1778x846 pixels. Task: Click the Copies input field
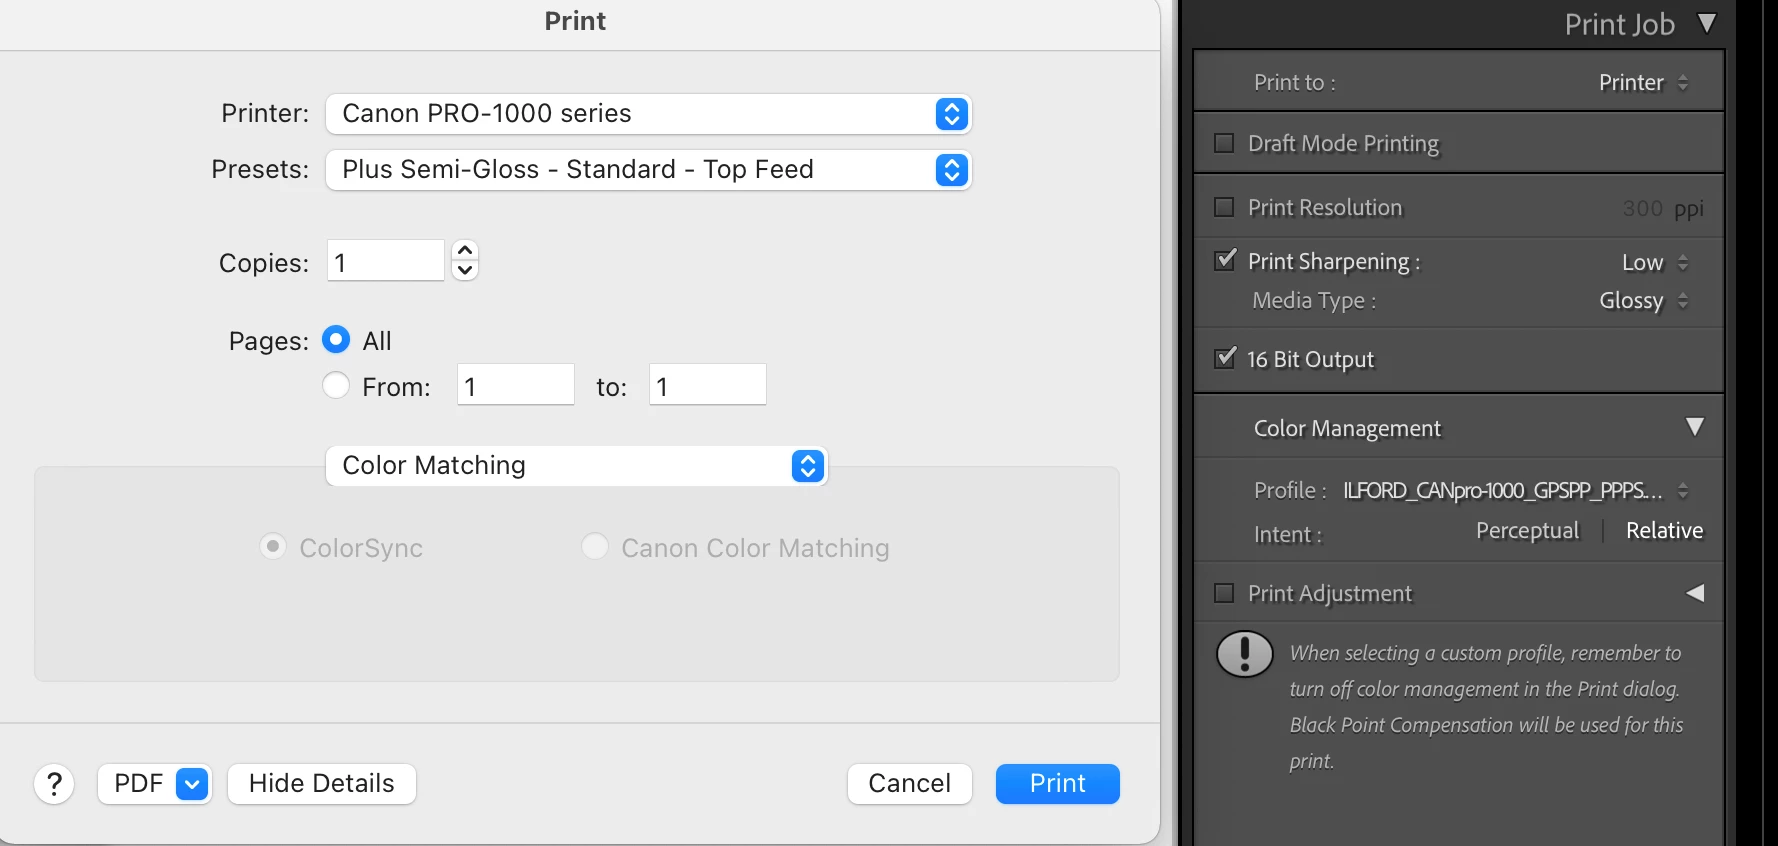(x=385, y=262)
